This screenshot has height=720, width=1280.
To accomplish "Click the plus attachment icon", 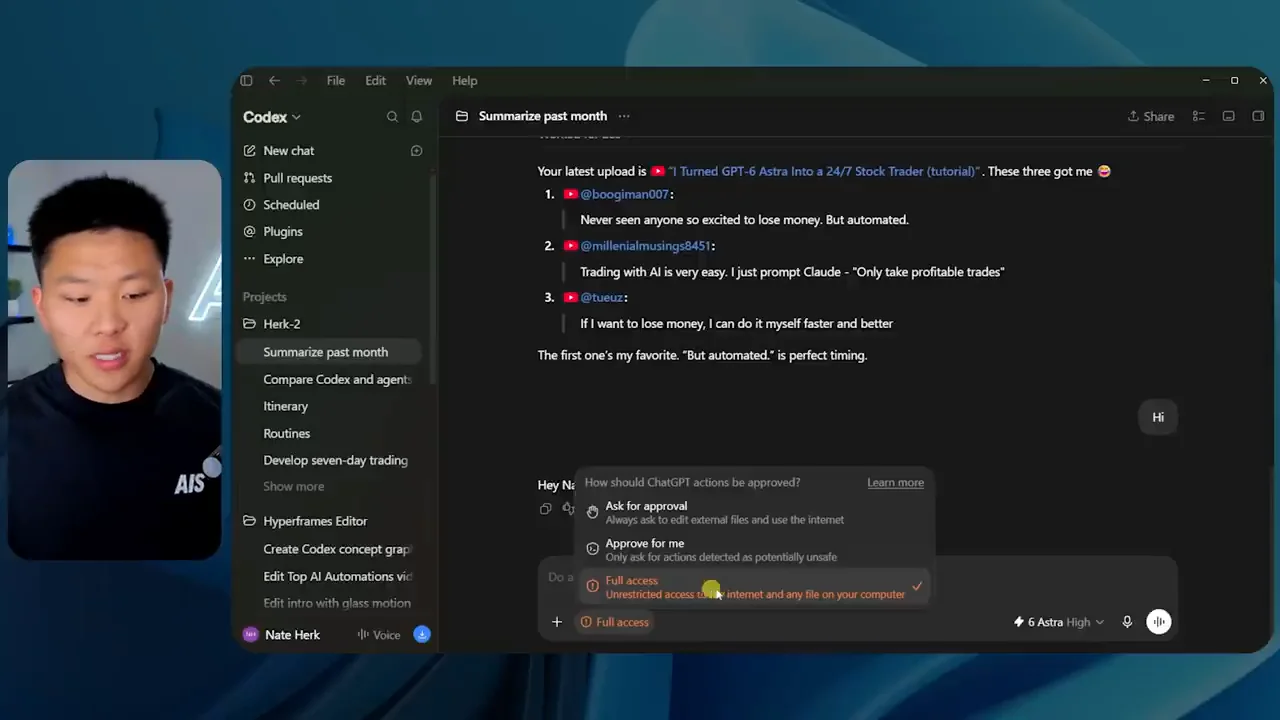I will pyautogui.click(x=557, y=622).
